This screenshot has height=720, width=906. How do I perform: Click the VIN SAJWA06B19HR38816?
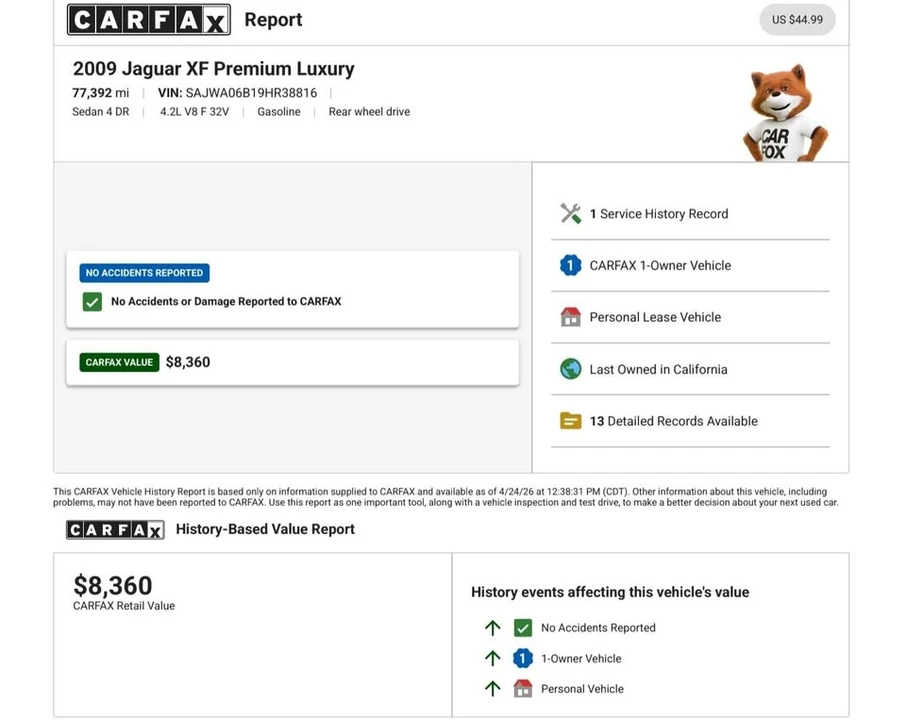237,93
